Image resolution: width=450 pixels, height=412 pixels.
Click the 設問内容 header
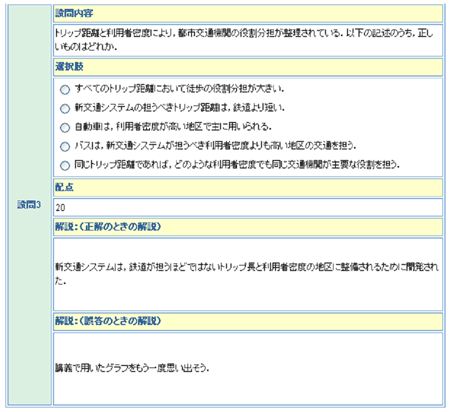pyautogui.click(x=74, y=13)
